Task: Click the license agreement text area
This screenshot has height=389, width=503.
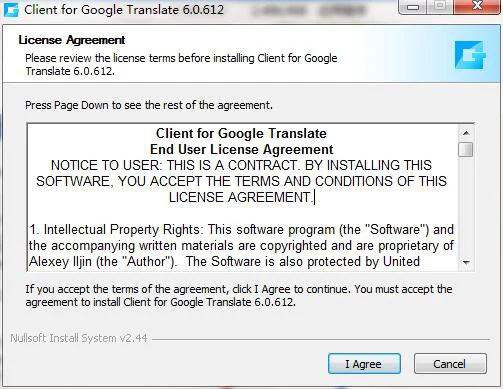Action: point(243,197)
